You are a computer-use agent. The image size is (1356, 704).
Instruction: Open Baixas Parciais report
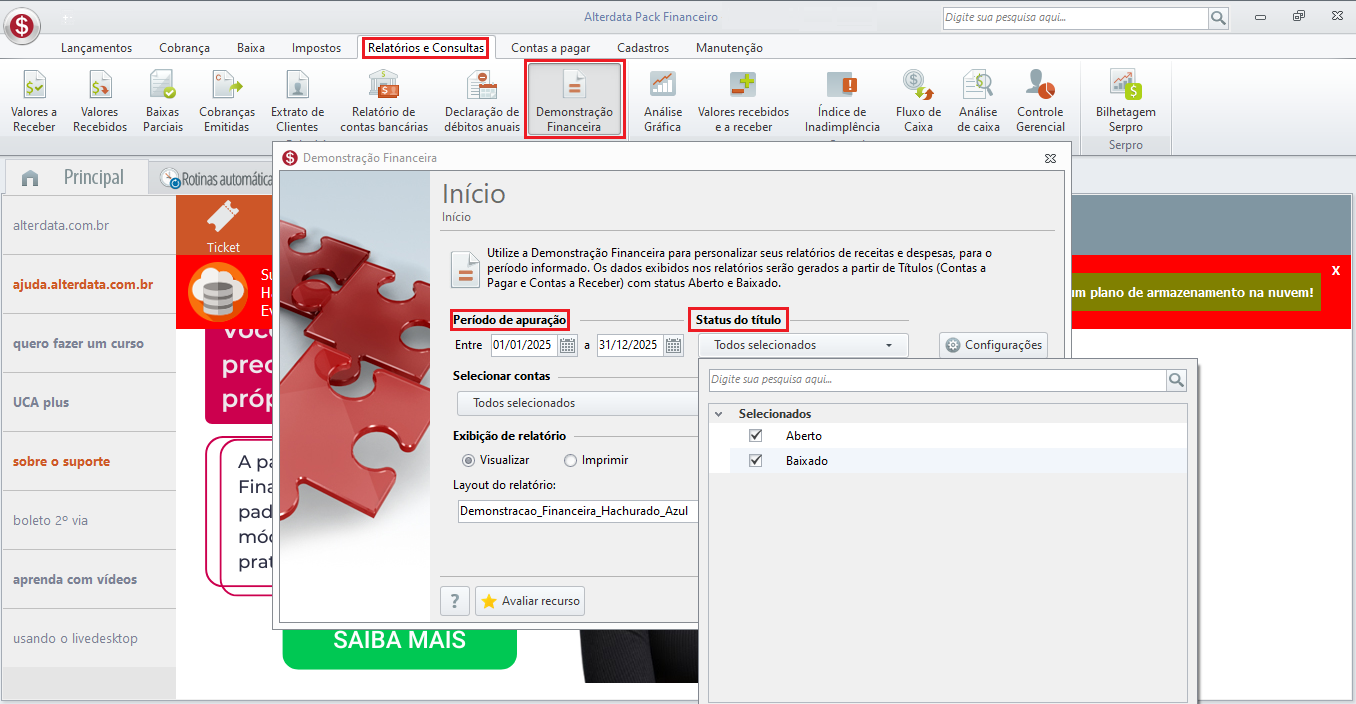pos(163,101)
